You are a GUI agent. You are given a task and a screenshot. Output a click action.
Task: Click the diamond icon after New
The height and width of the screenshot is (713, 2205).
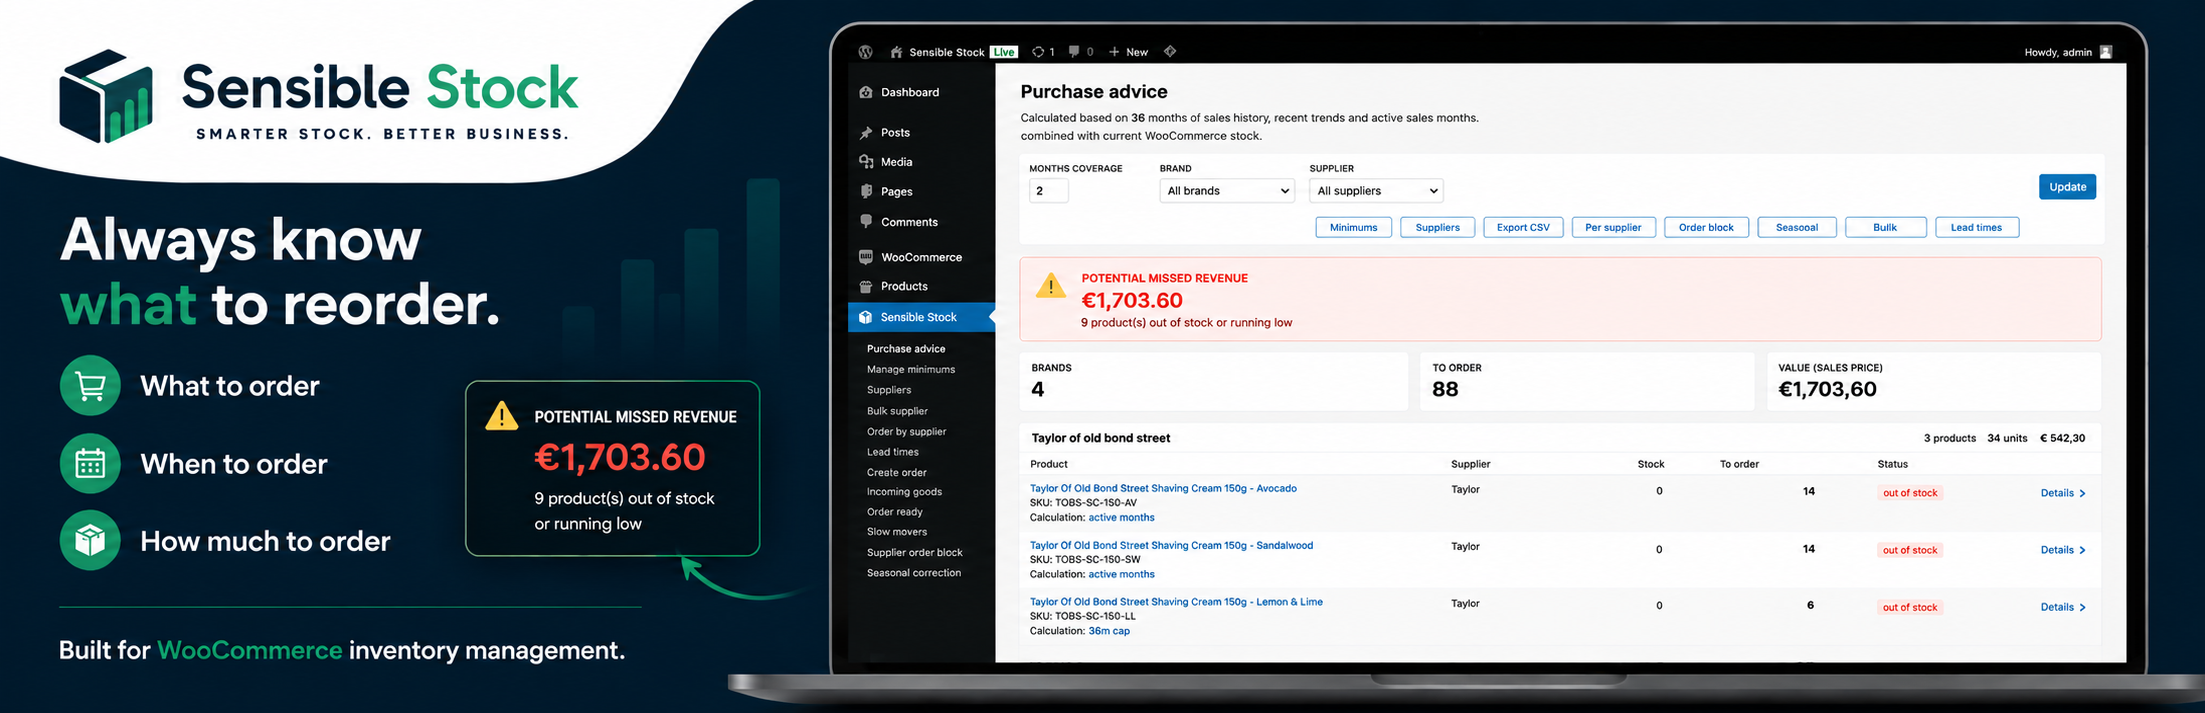[1170, 51]
